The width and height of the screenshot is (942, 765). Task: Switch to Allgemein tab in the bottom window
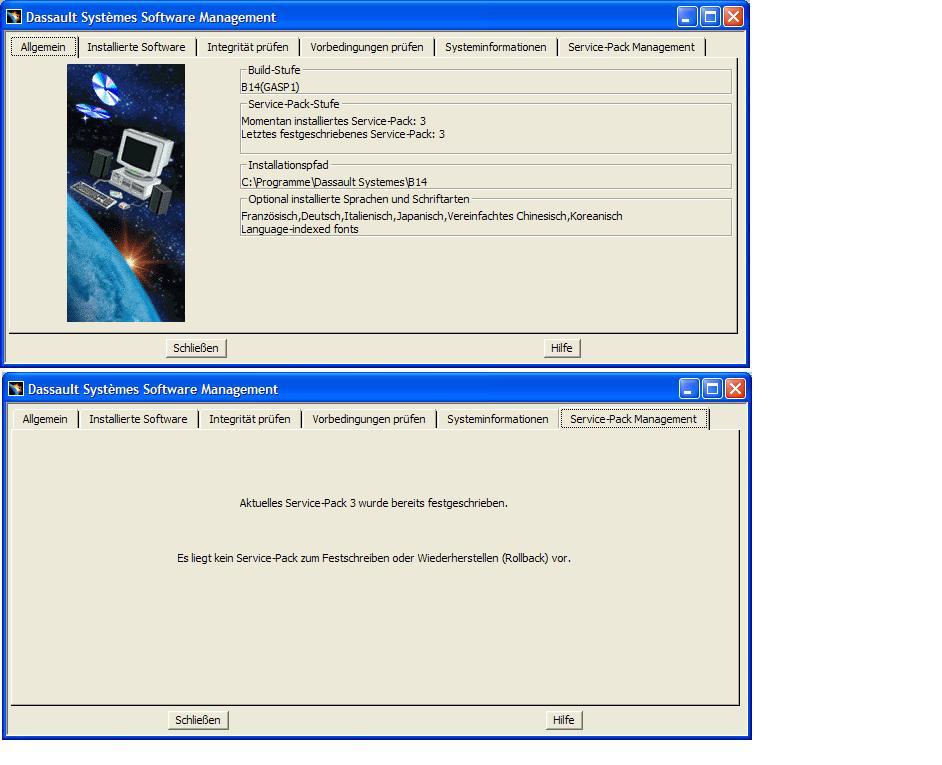(x=45, y=419)
